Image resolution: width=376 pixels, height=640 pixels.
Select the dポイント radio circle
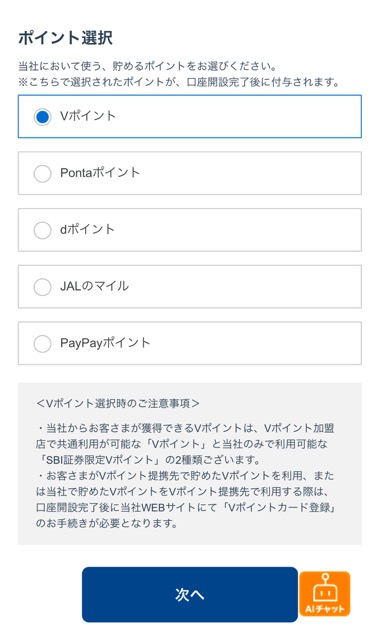pos(42,230)
